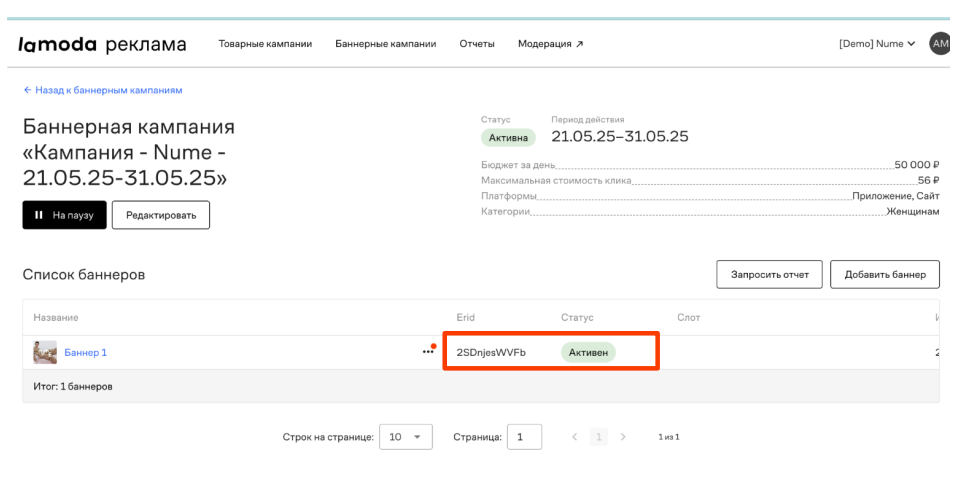Click the Название column header
Screen dimensions: 967x477
tap(56, 317)
